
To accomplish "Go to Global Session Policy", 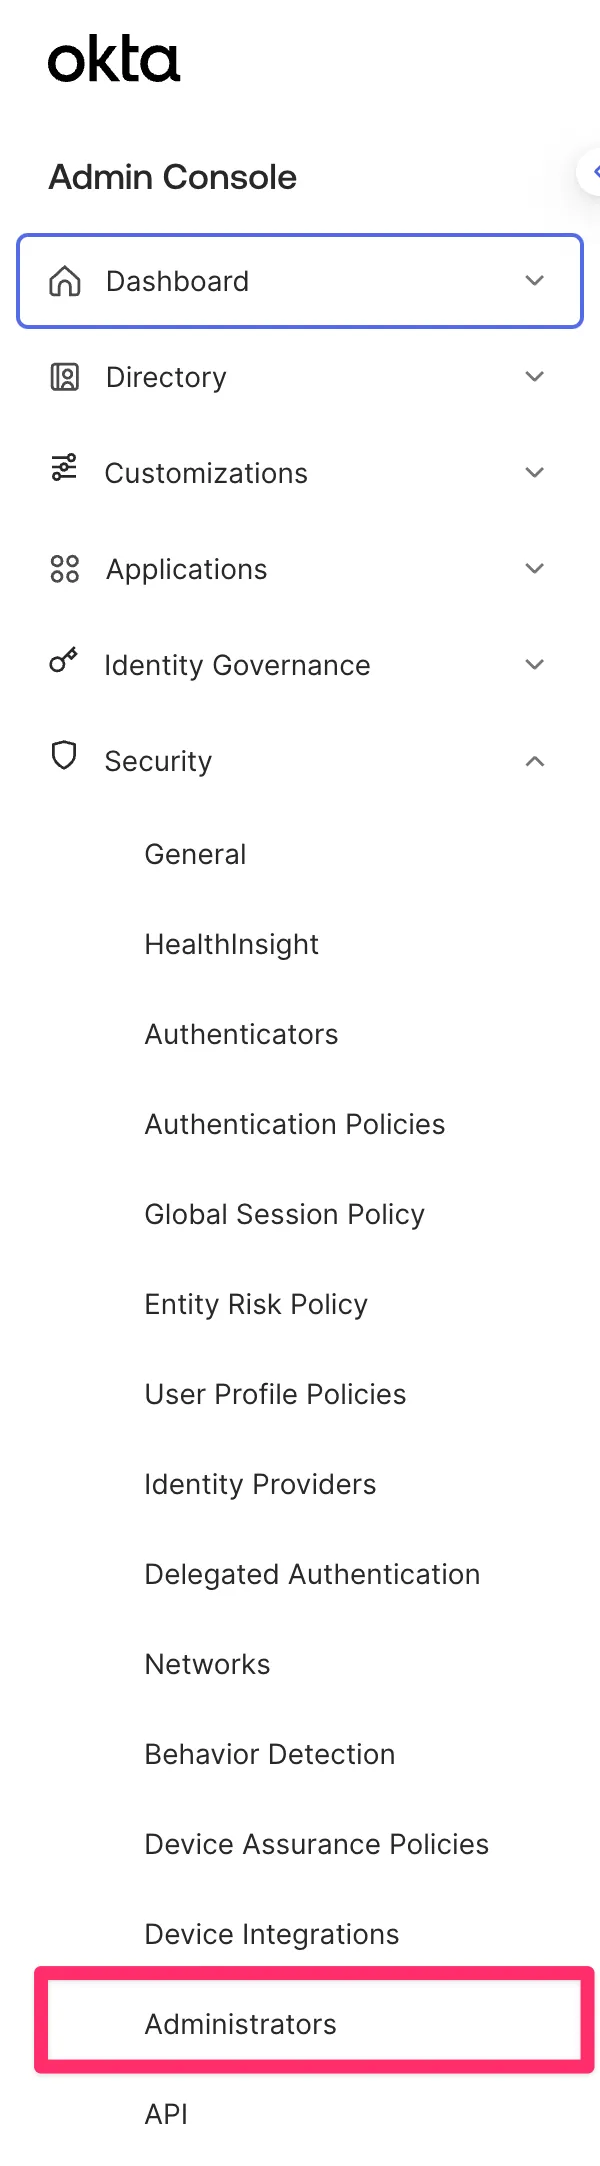I will point(284,1214).
